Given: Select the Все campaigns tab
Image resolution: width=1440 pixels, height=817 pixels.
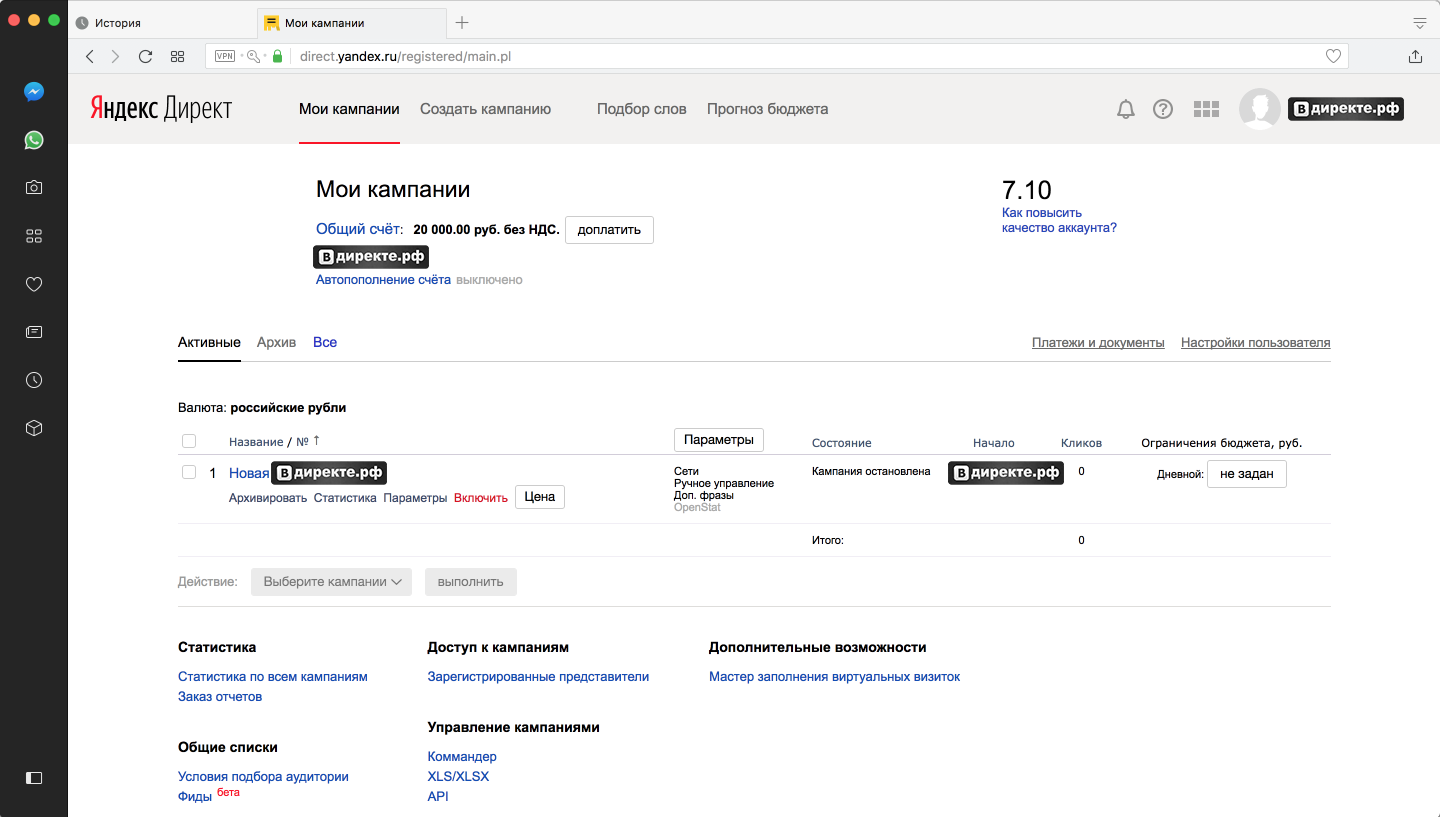Looking at the screenshot, I should [x=325, y=342].
